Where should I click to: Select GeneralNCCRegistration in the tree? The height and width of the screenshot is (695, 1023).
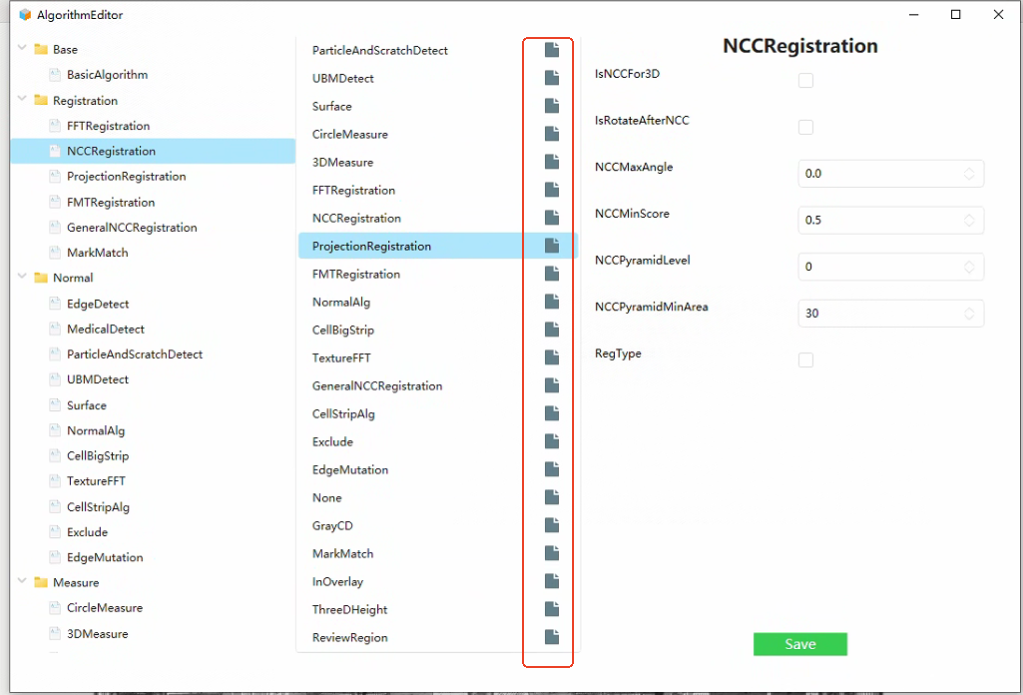coord(132,227)
